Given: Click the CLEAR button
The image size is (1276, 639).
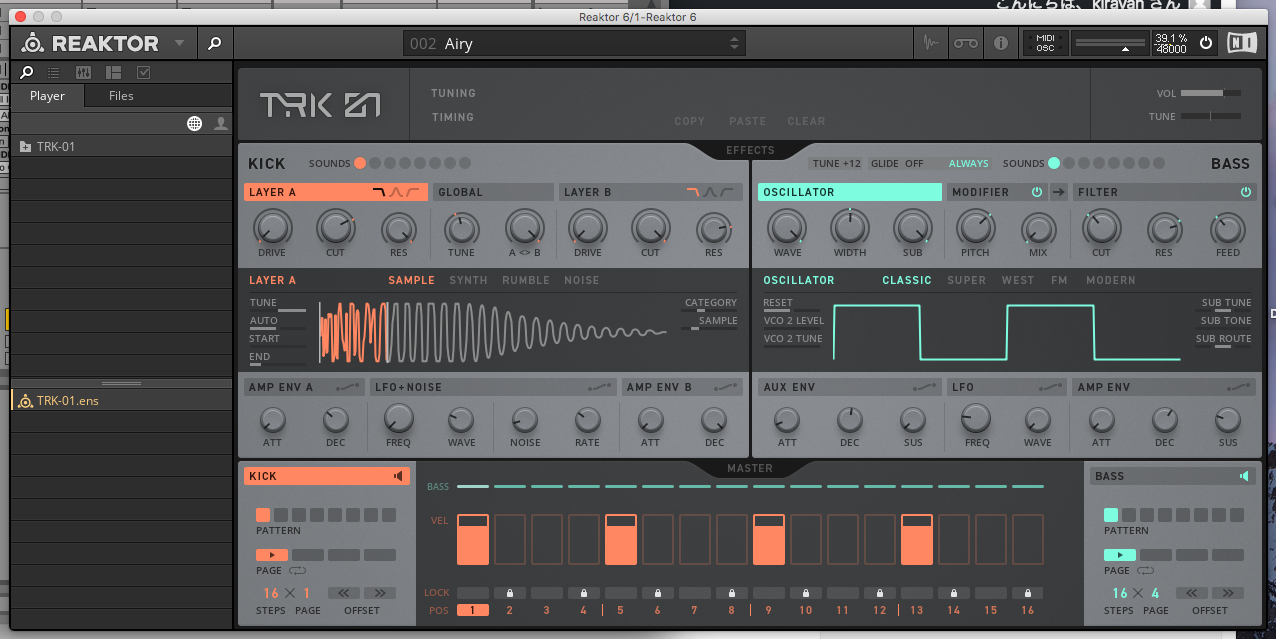Looking at the screenshot, I should [x=806, y=121].
